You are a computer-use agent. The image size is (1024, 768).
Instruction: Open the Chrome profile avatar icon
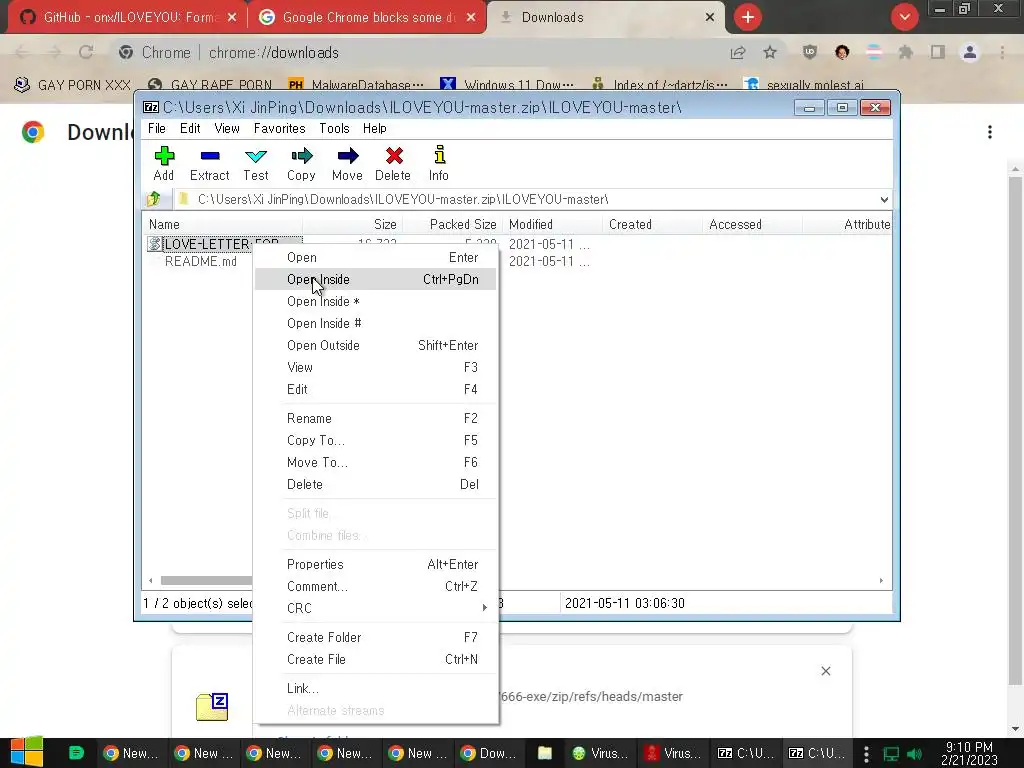[x=970, y=52]
